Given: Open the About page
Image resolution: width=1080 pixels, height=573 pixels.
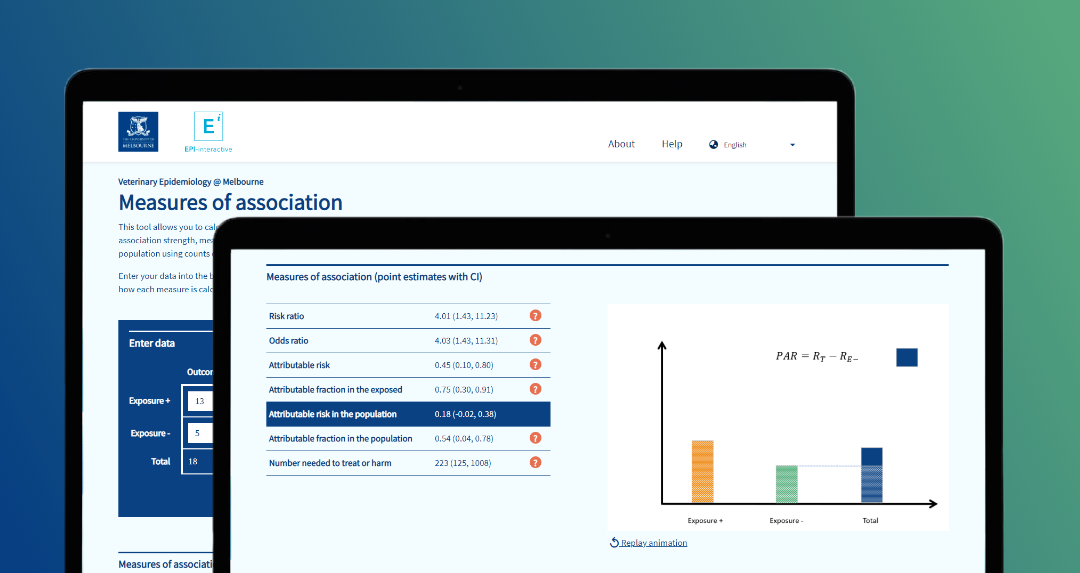Looking at the screenshot, I should coord(621,144).
